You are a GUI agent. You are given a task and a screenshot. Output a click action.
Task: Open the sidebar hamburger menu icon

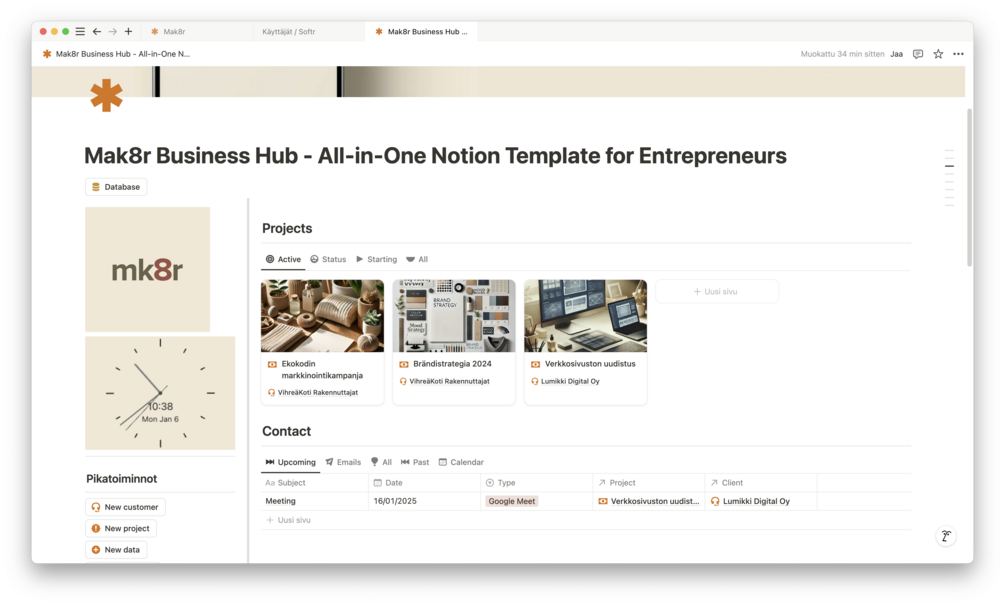(80, 31)
